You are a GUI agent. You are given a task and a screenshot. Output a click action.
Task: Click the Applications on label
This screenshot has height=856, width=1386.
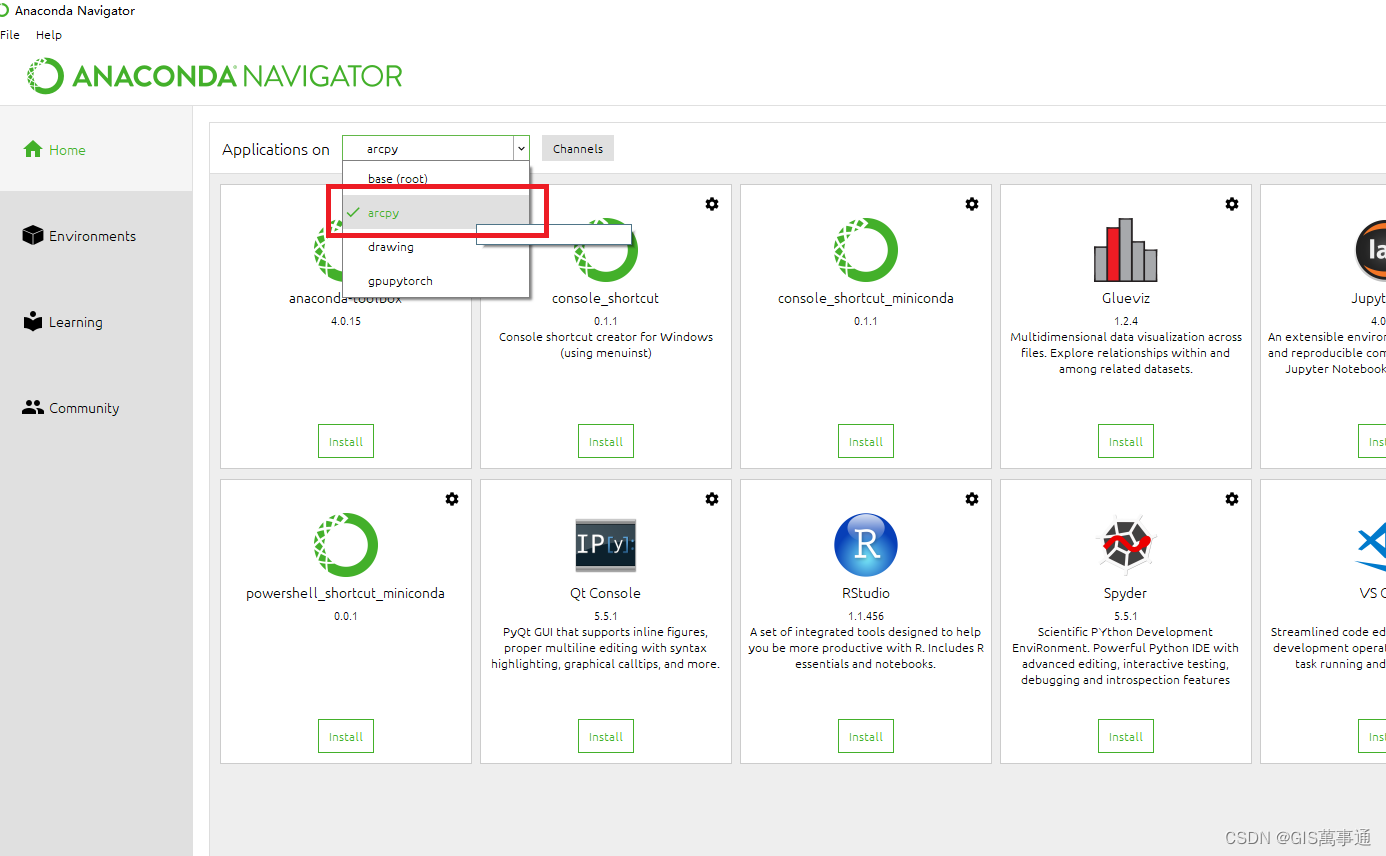[x=276, y=149]
